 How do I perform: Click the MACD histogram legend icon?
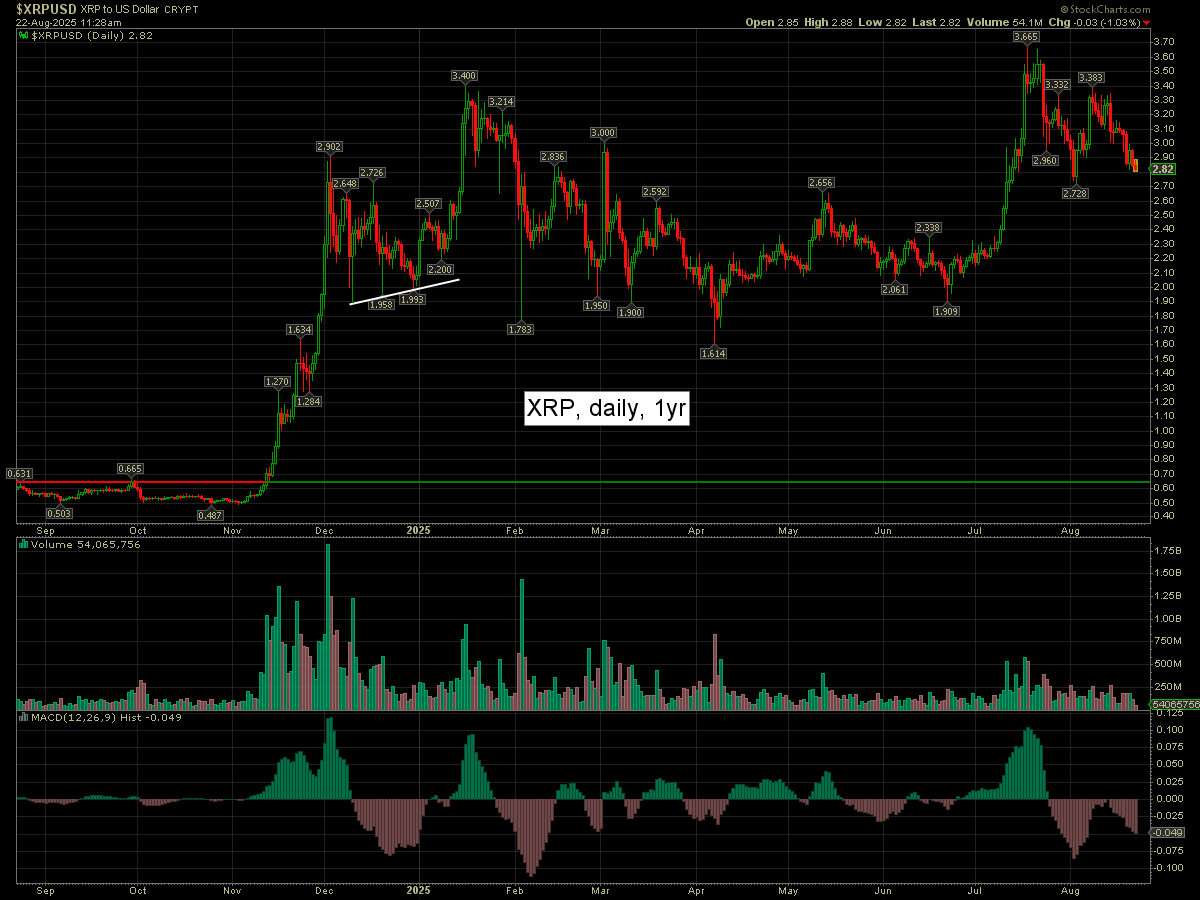(x=24, y=717)
